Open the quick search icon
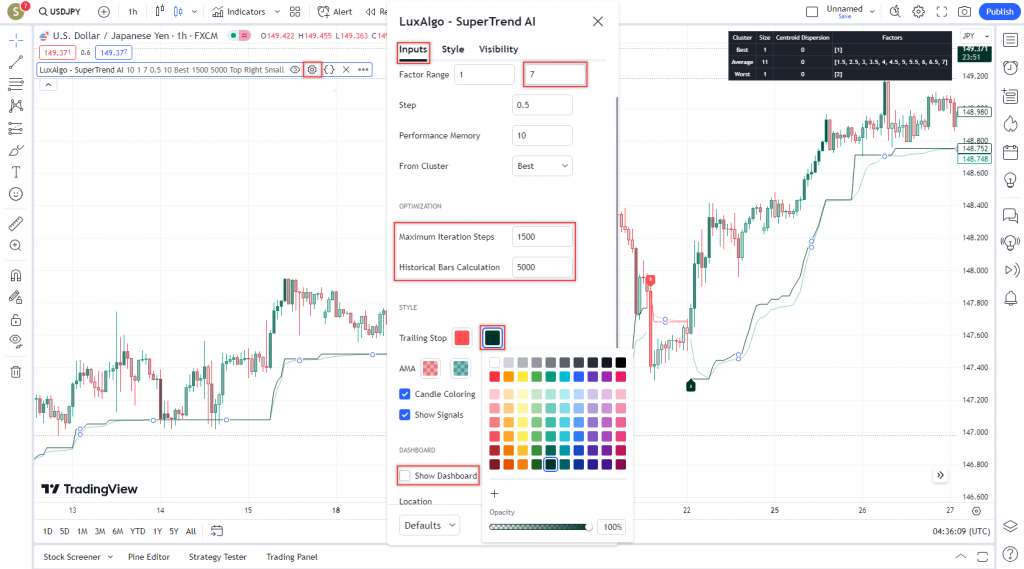This screenshot has height=569, width=1024. [x=895, y=12]
